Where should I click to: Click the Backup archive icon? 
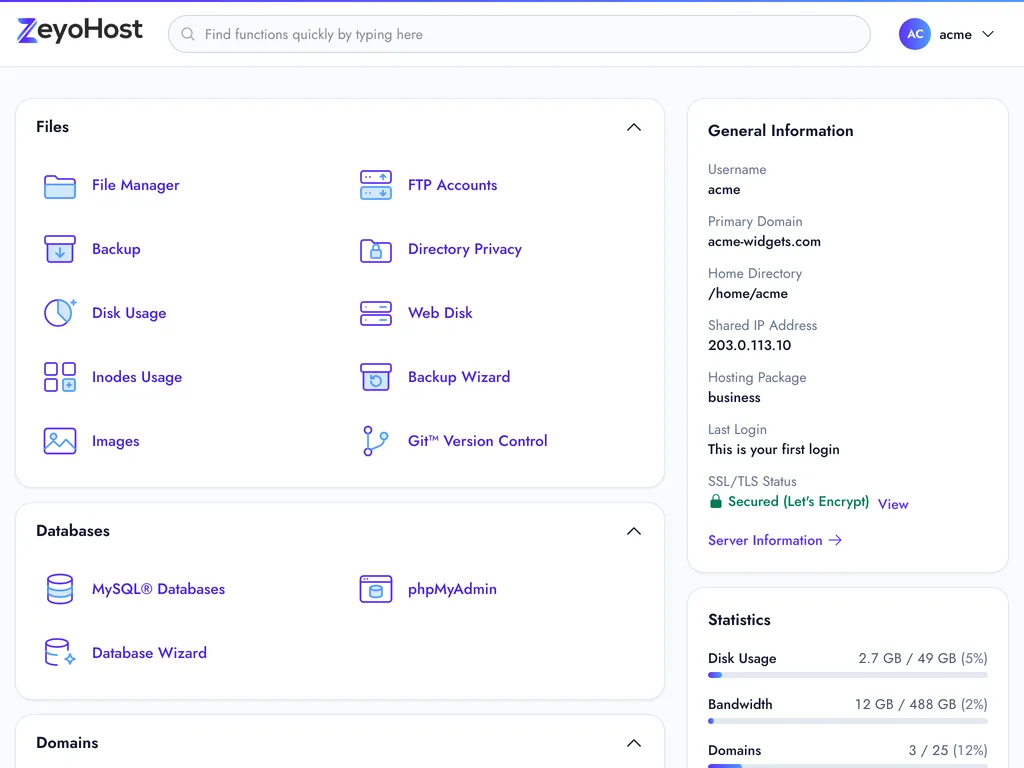pos(59,249)
